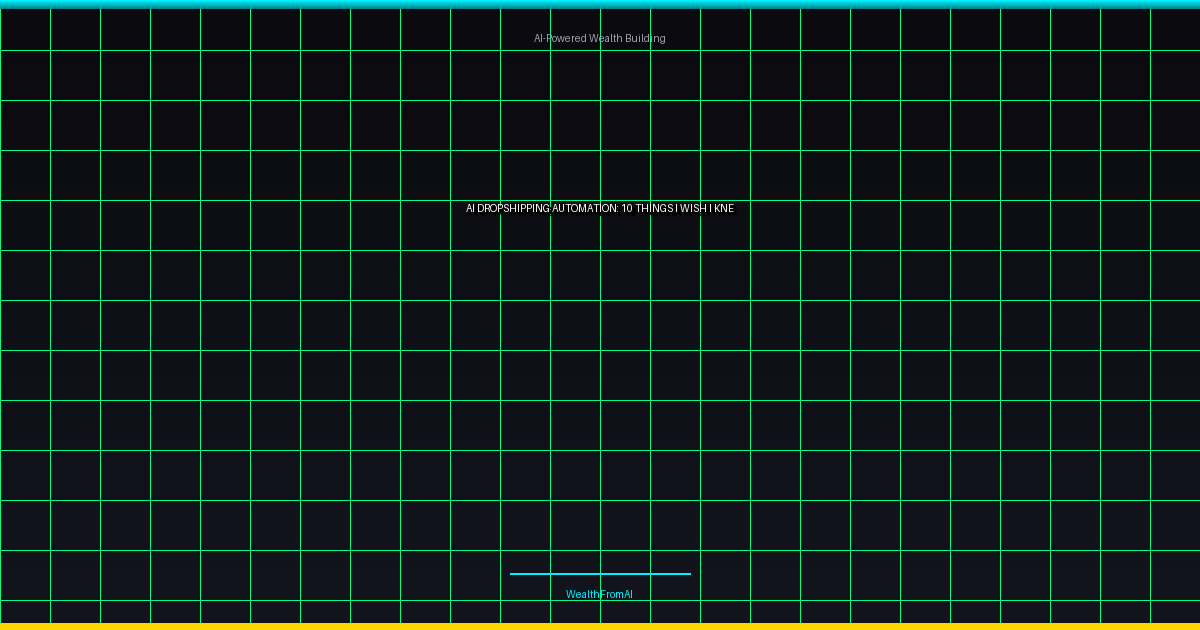Click the leading 'AI' in the headline

point(470,208)
